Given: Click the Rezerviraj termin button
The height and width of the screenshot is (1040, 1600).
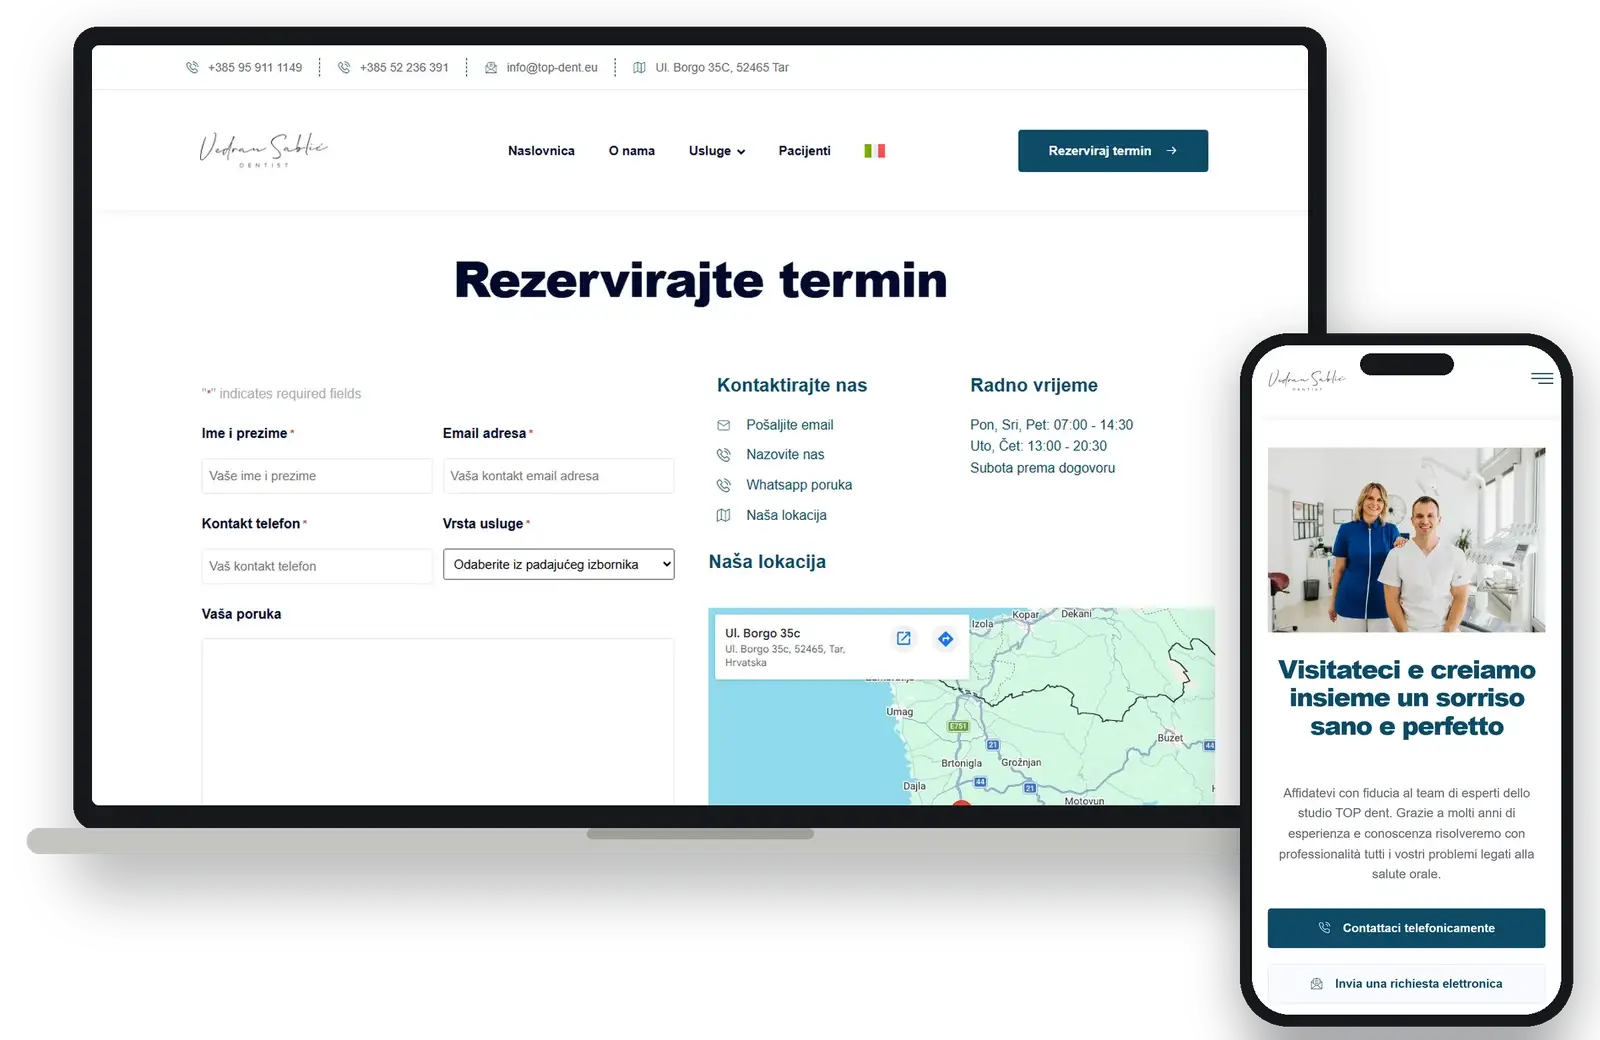Looking at the screenshot, I should click(x=1113, y=151).
